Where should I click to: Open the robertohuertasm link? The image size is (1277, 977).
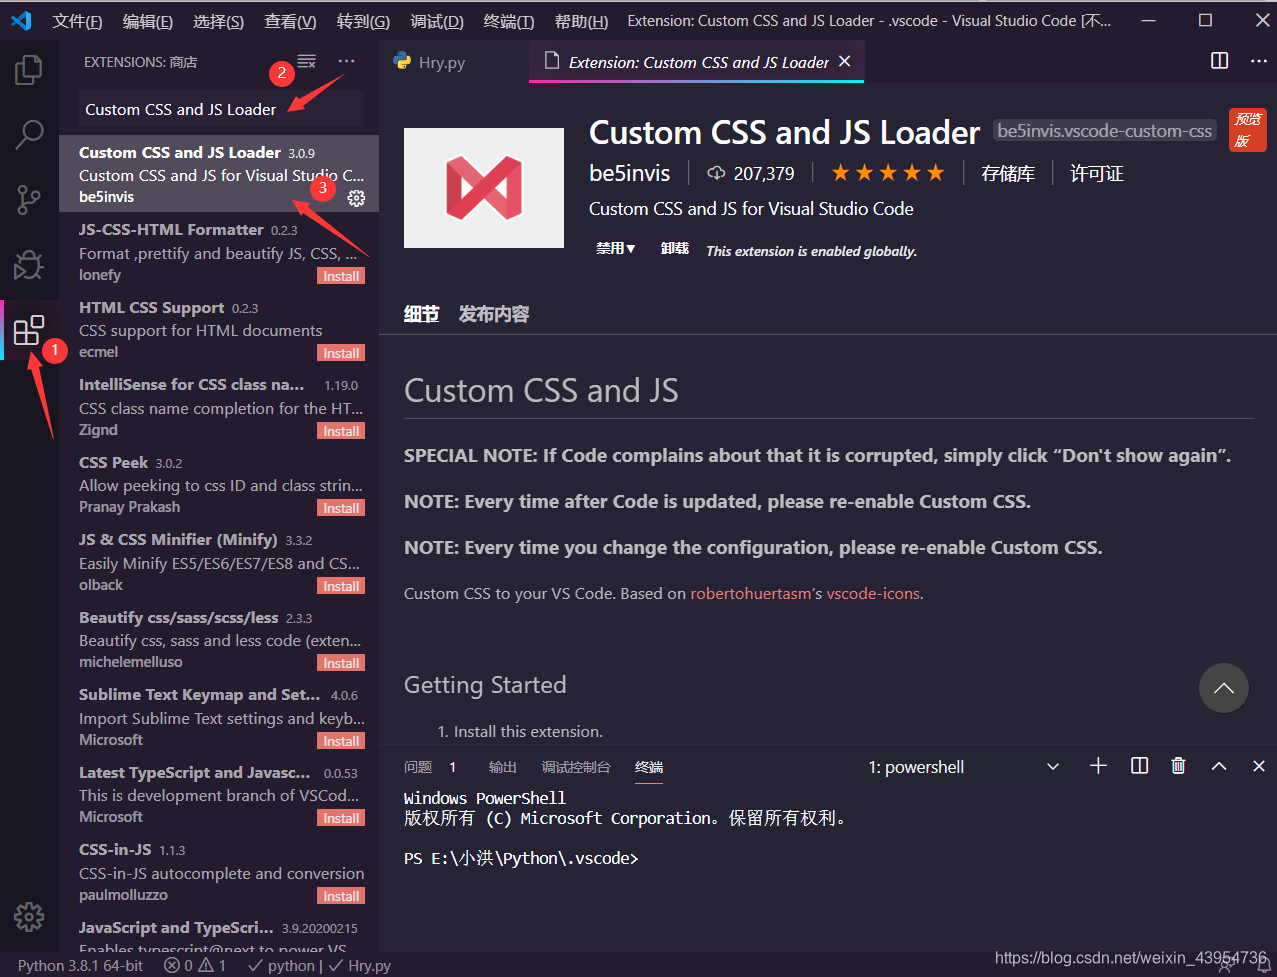751,594
